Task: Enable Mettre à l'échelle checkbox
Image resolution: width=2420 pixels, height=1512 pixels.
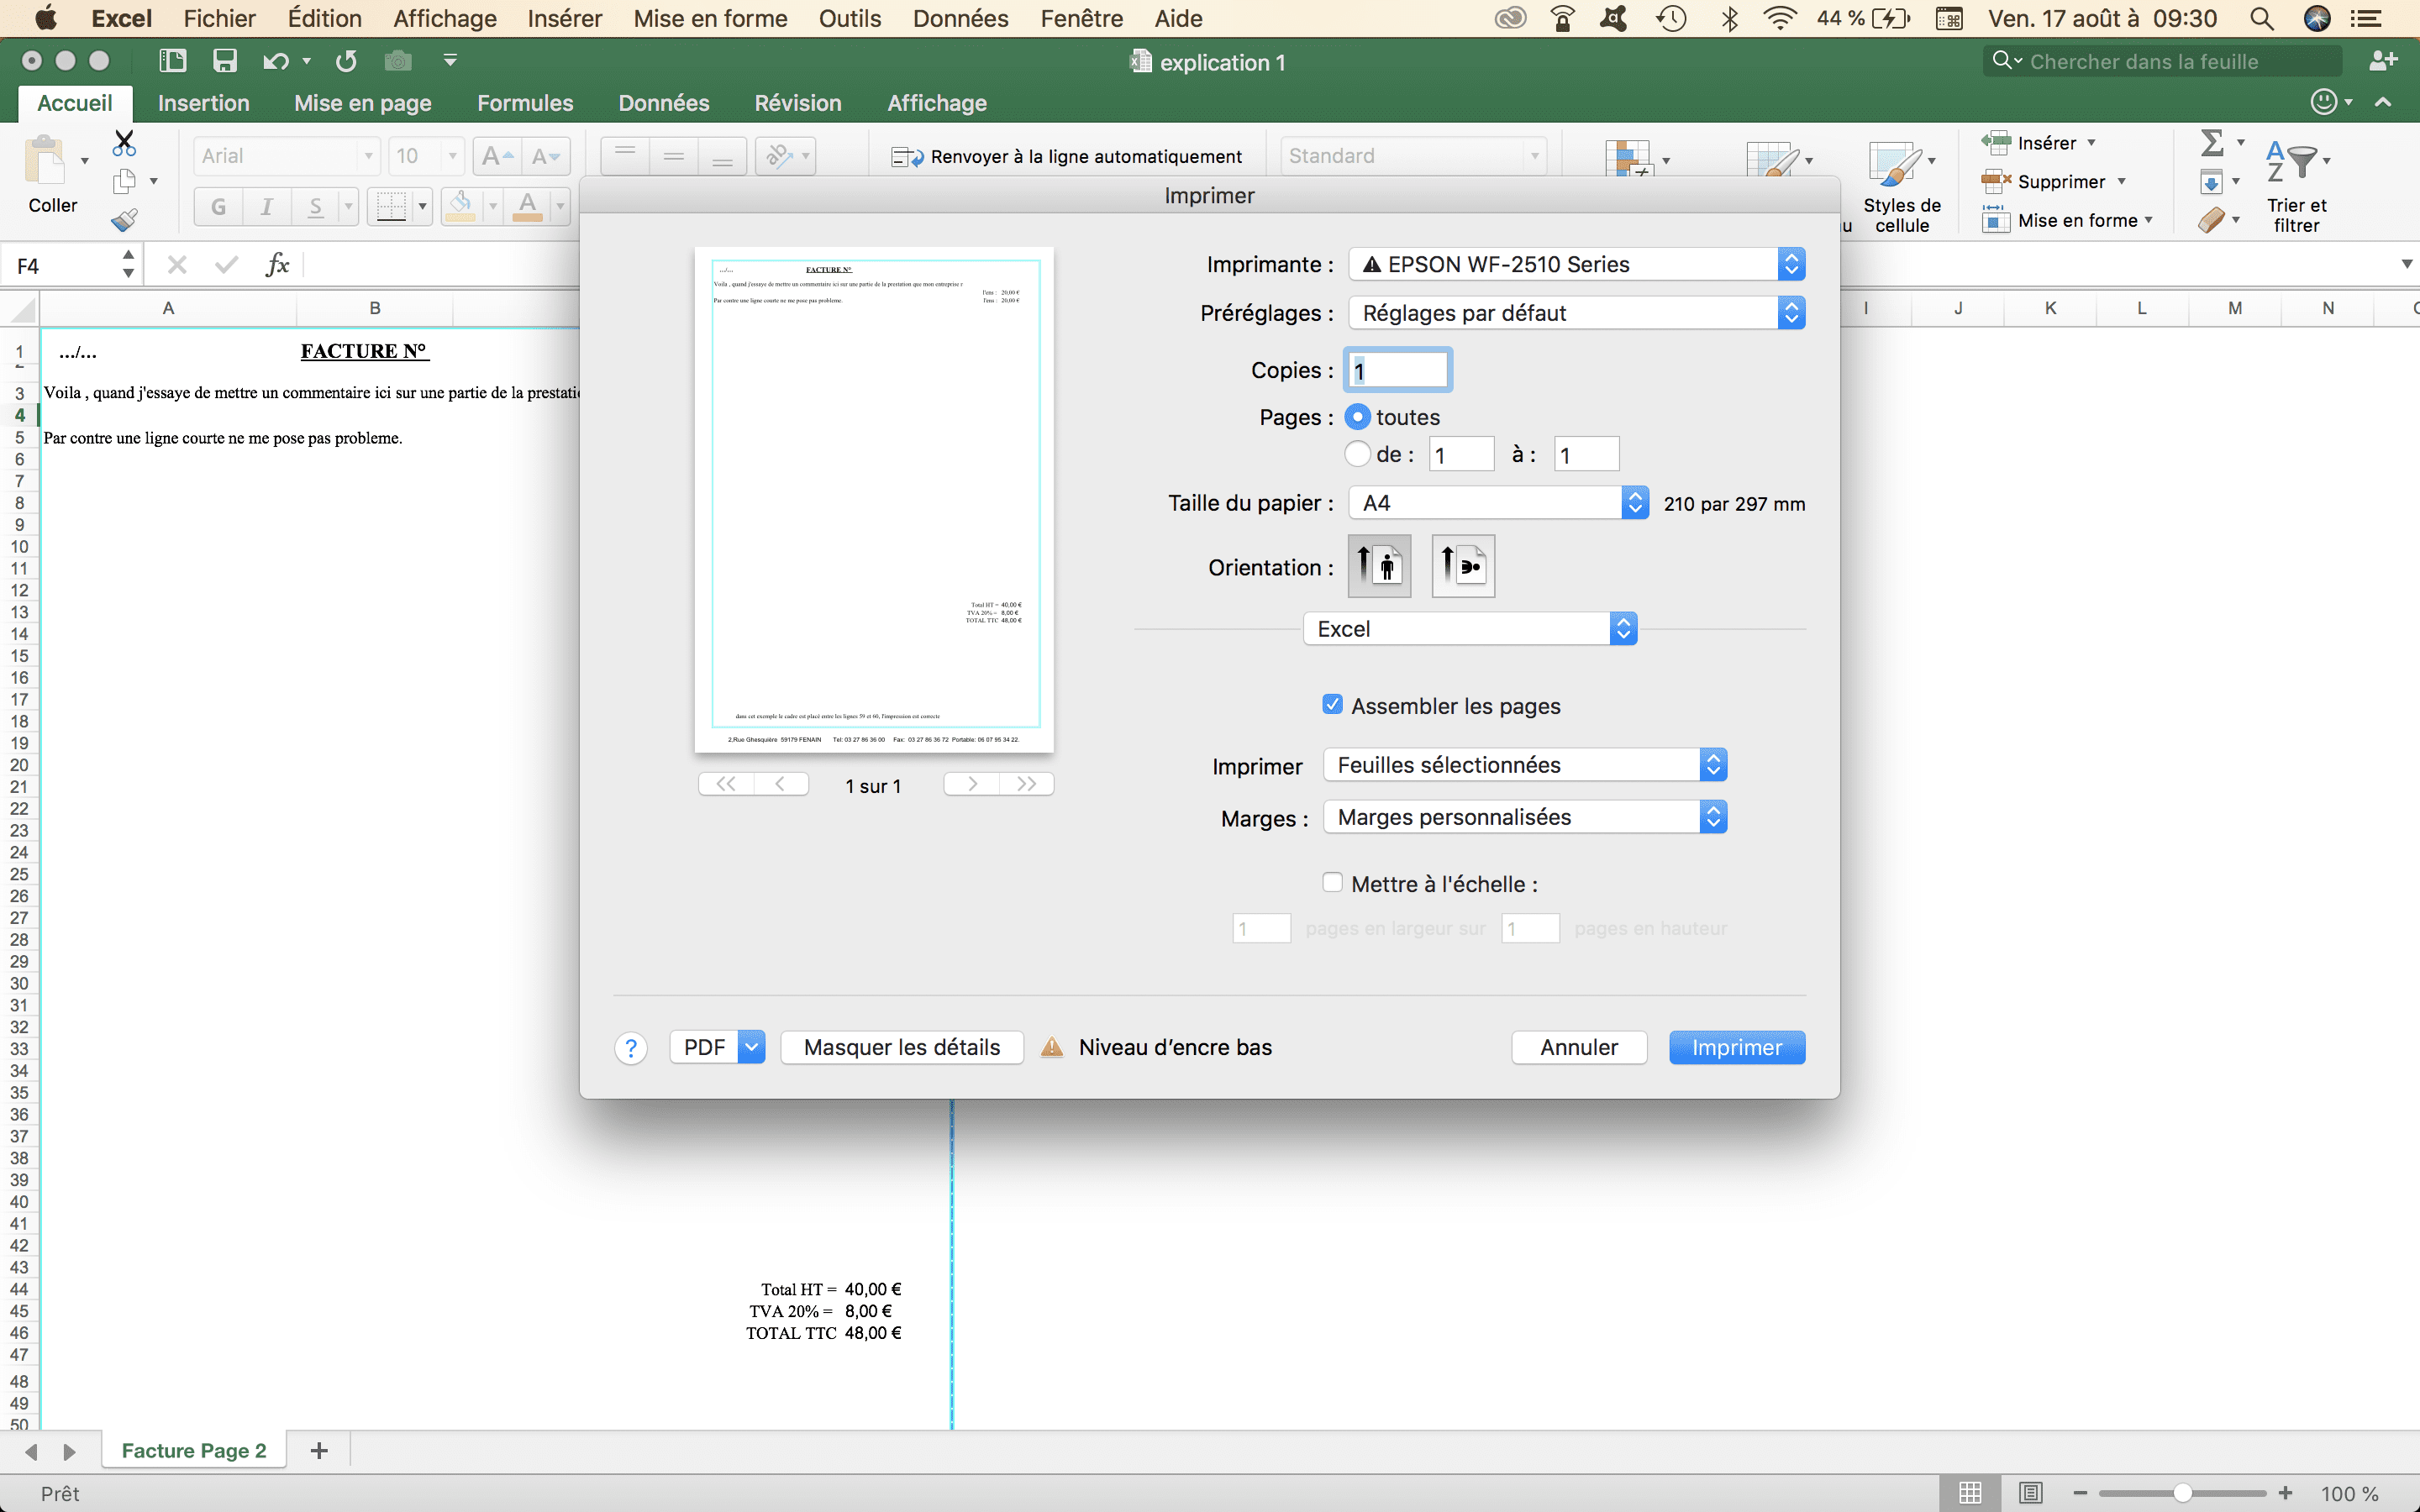Action: coord(1332,883)
